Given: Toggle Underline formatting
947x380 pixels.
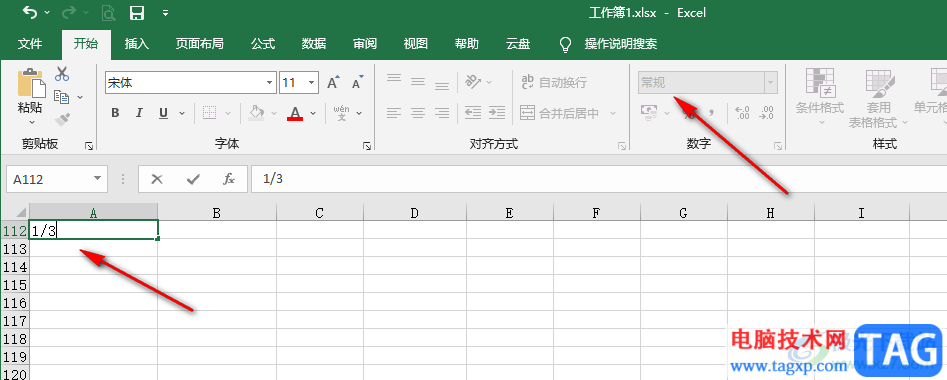Looking at the screenshot, I should [x=163, y=113].
